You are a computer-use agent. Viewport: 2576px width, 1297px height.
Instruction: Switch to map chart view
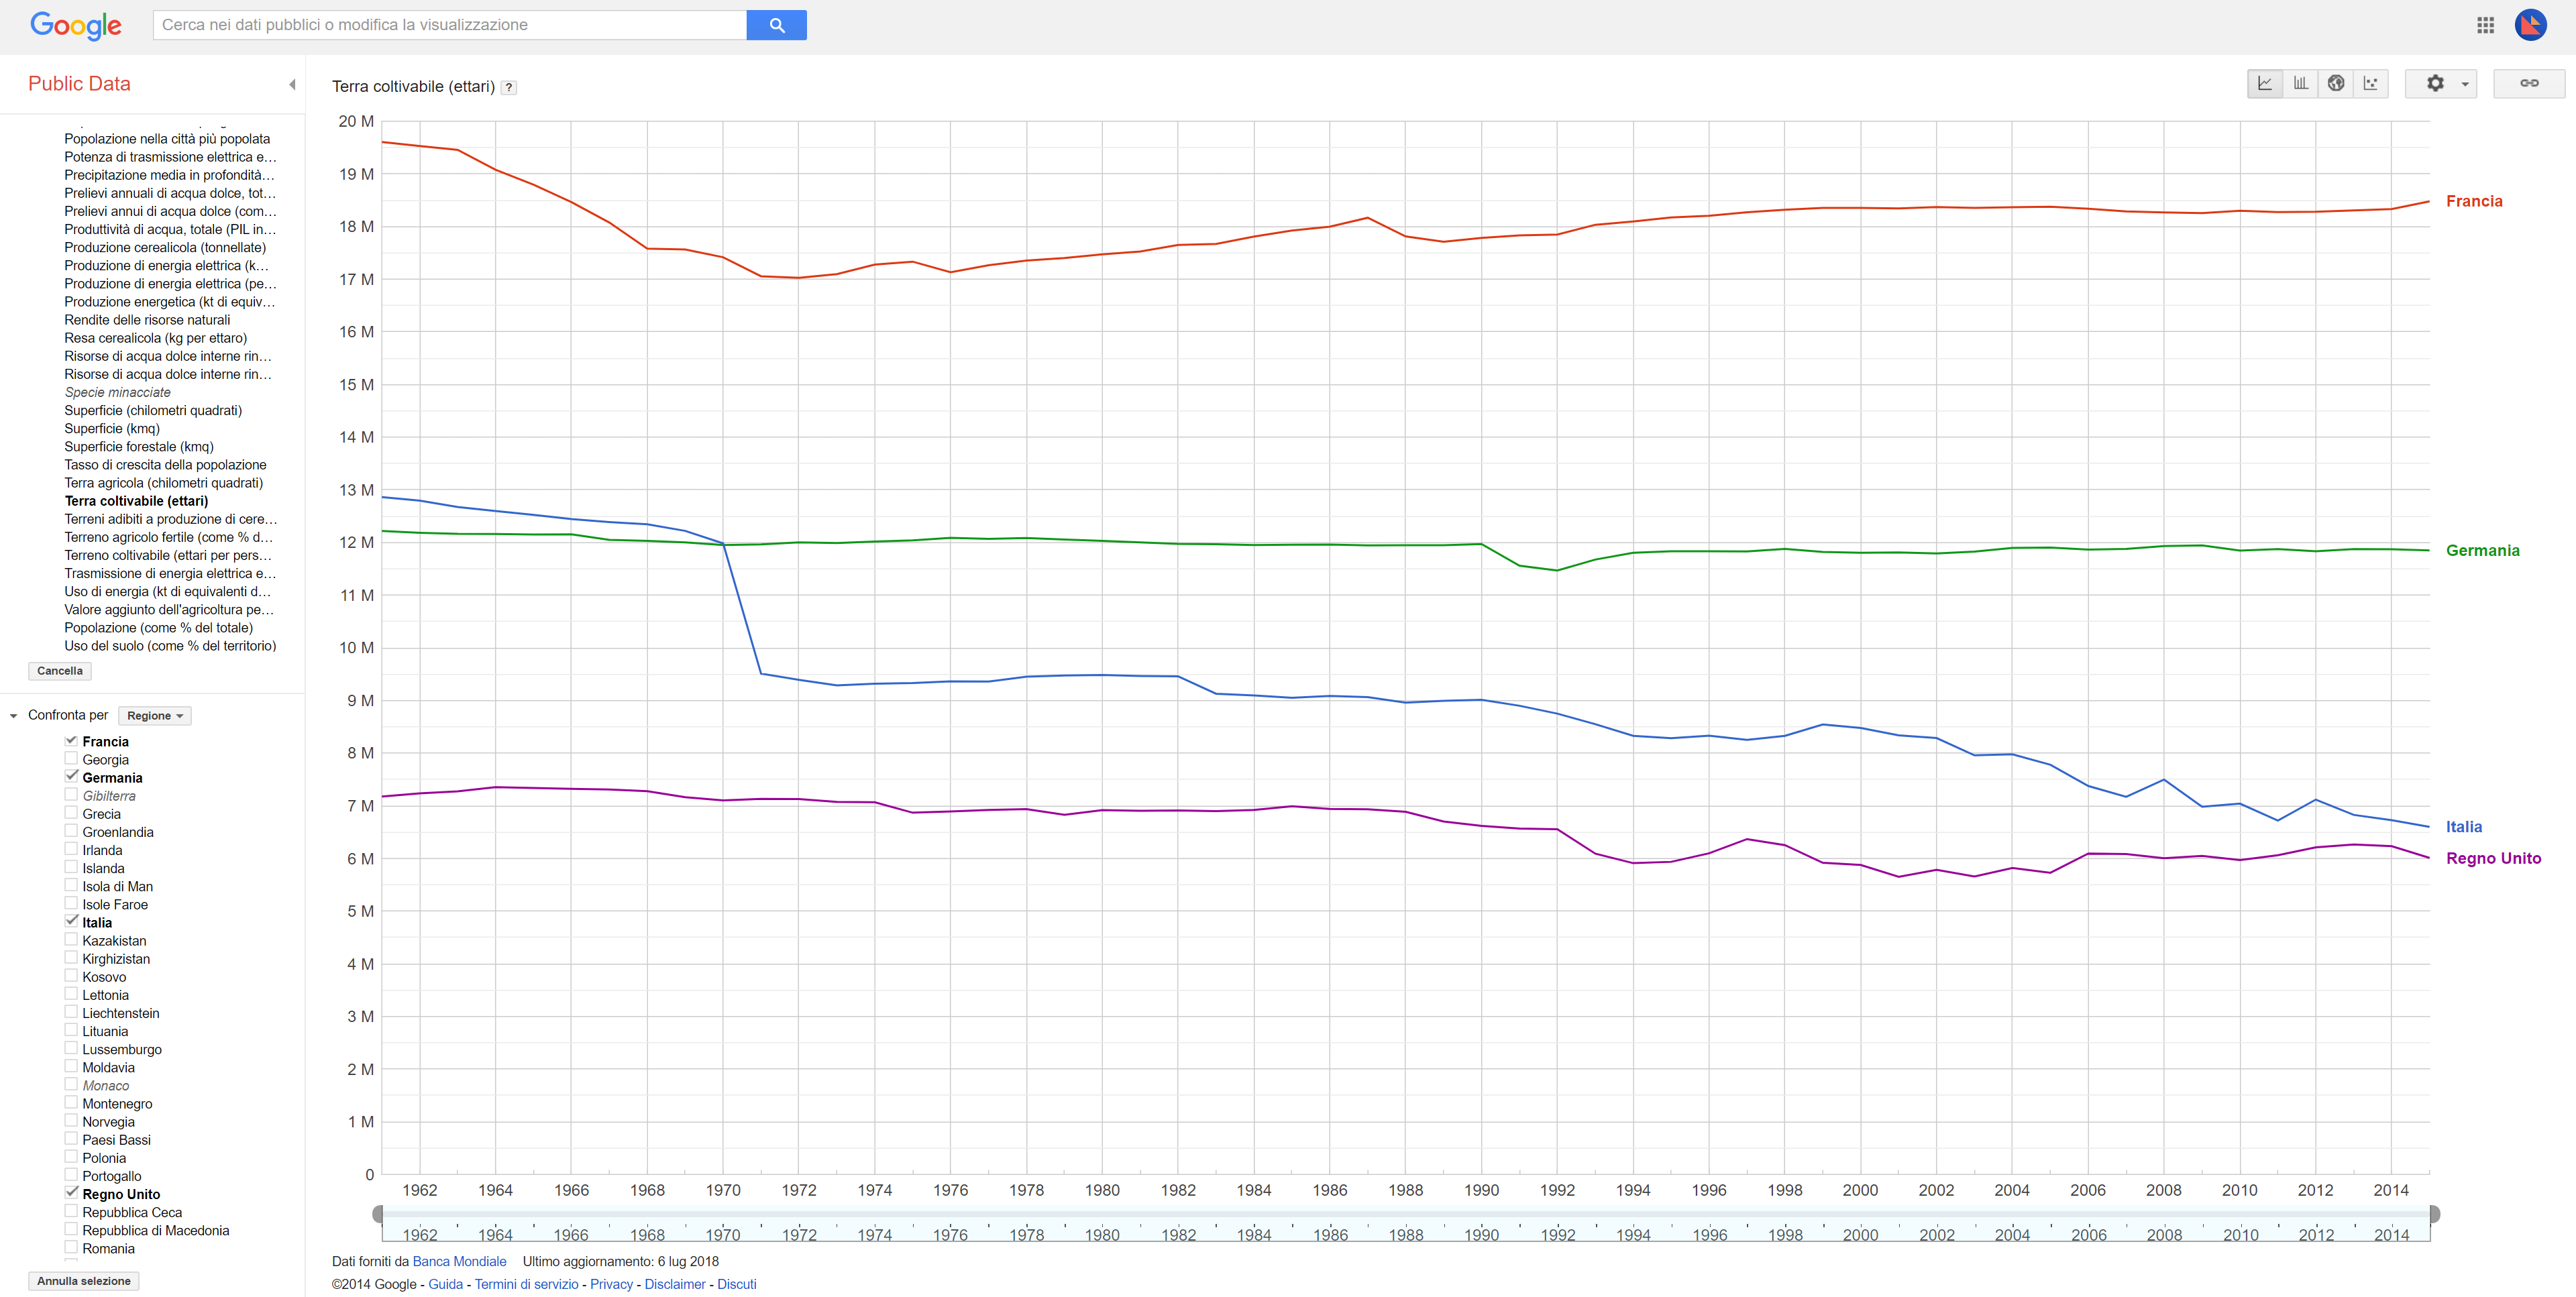(2335, 84)
